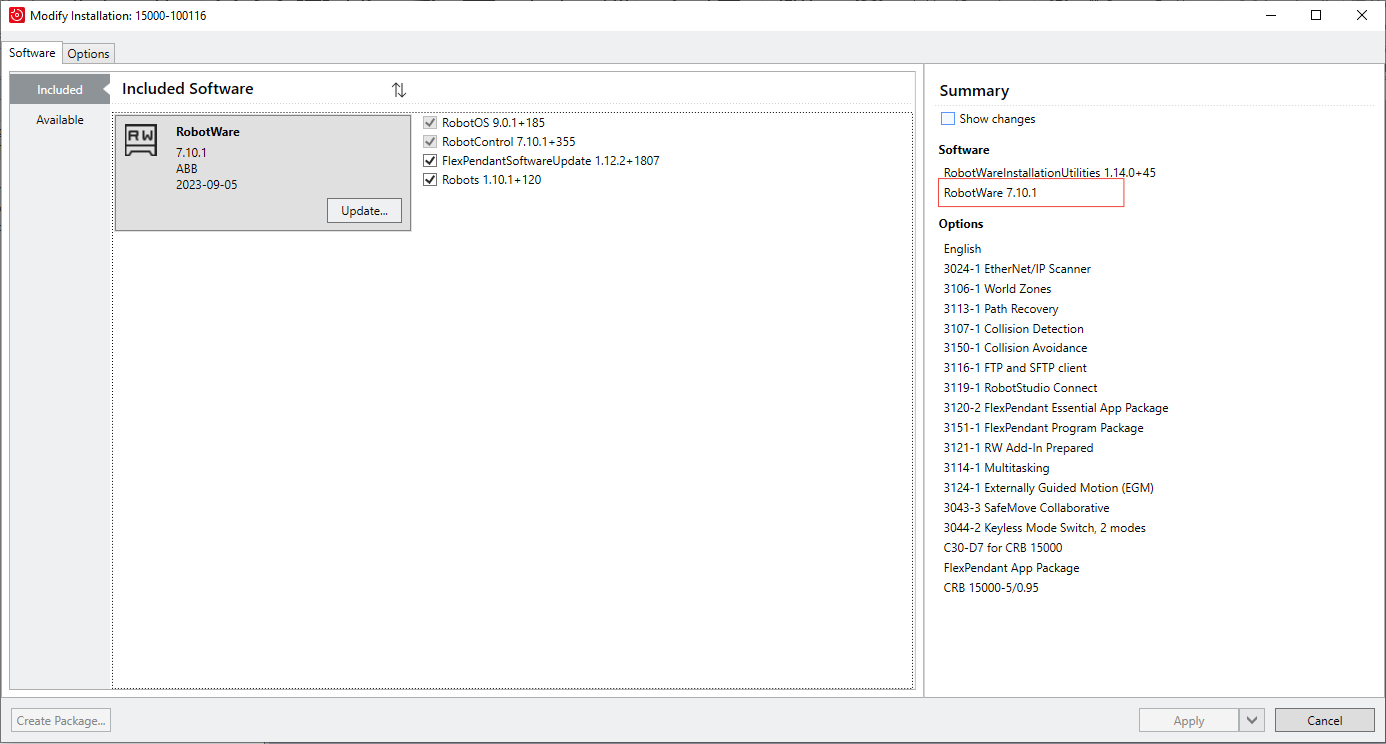
Task: Toggle the RobotOS 9.0.1+185 checkbox
Action: (431, 123)
